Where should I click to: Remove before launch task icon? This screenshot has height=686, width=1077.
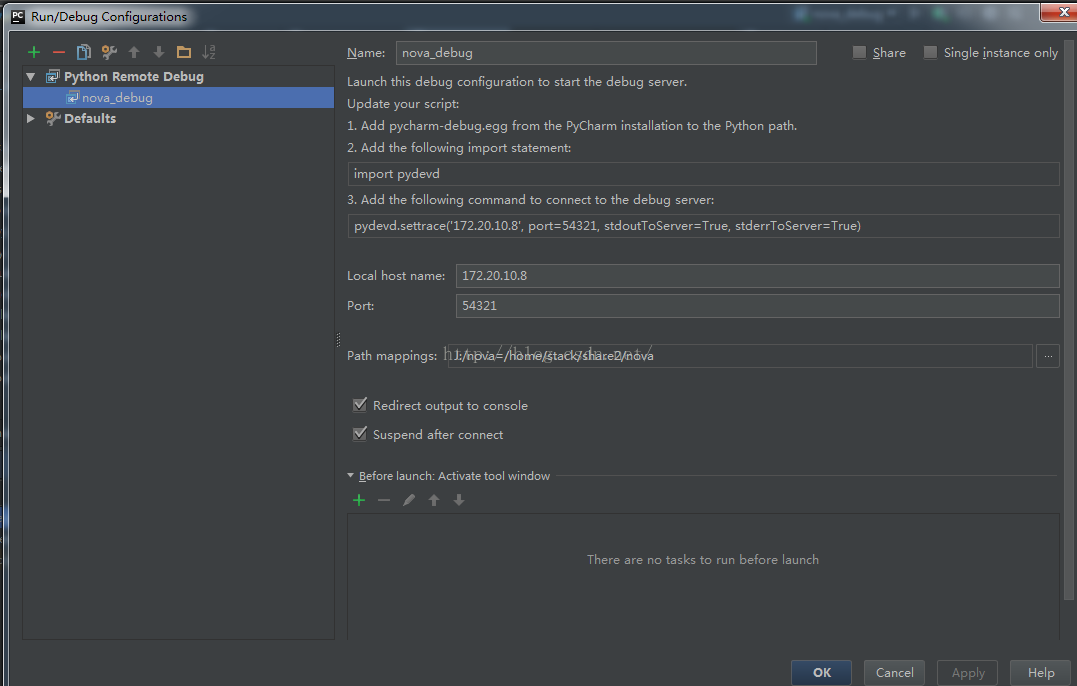point(384,500)
